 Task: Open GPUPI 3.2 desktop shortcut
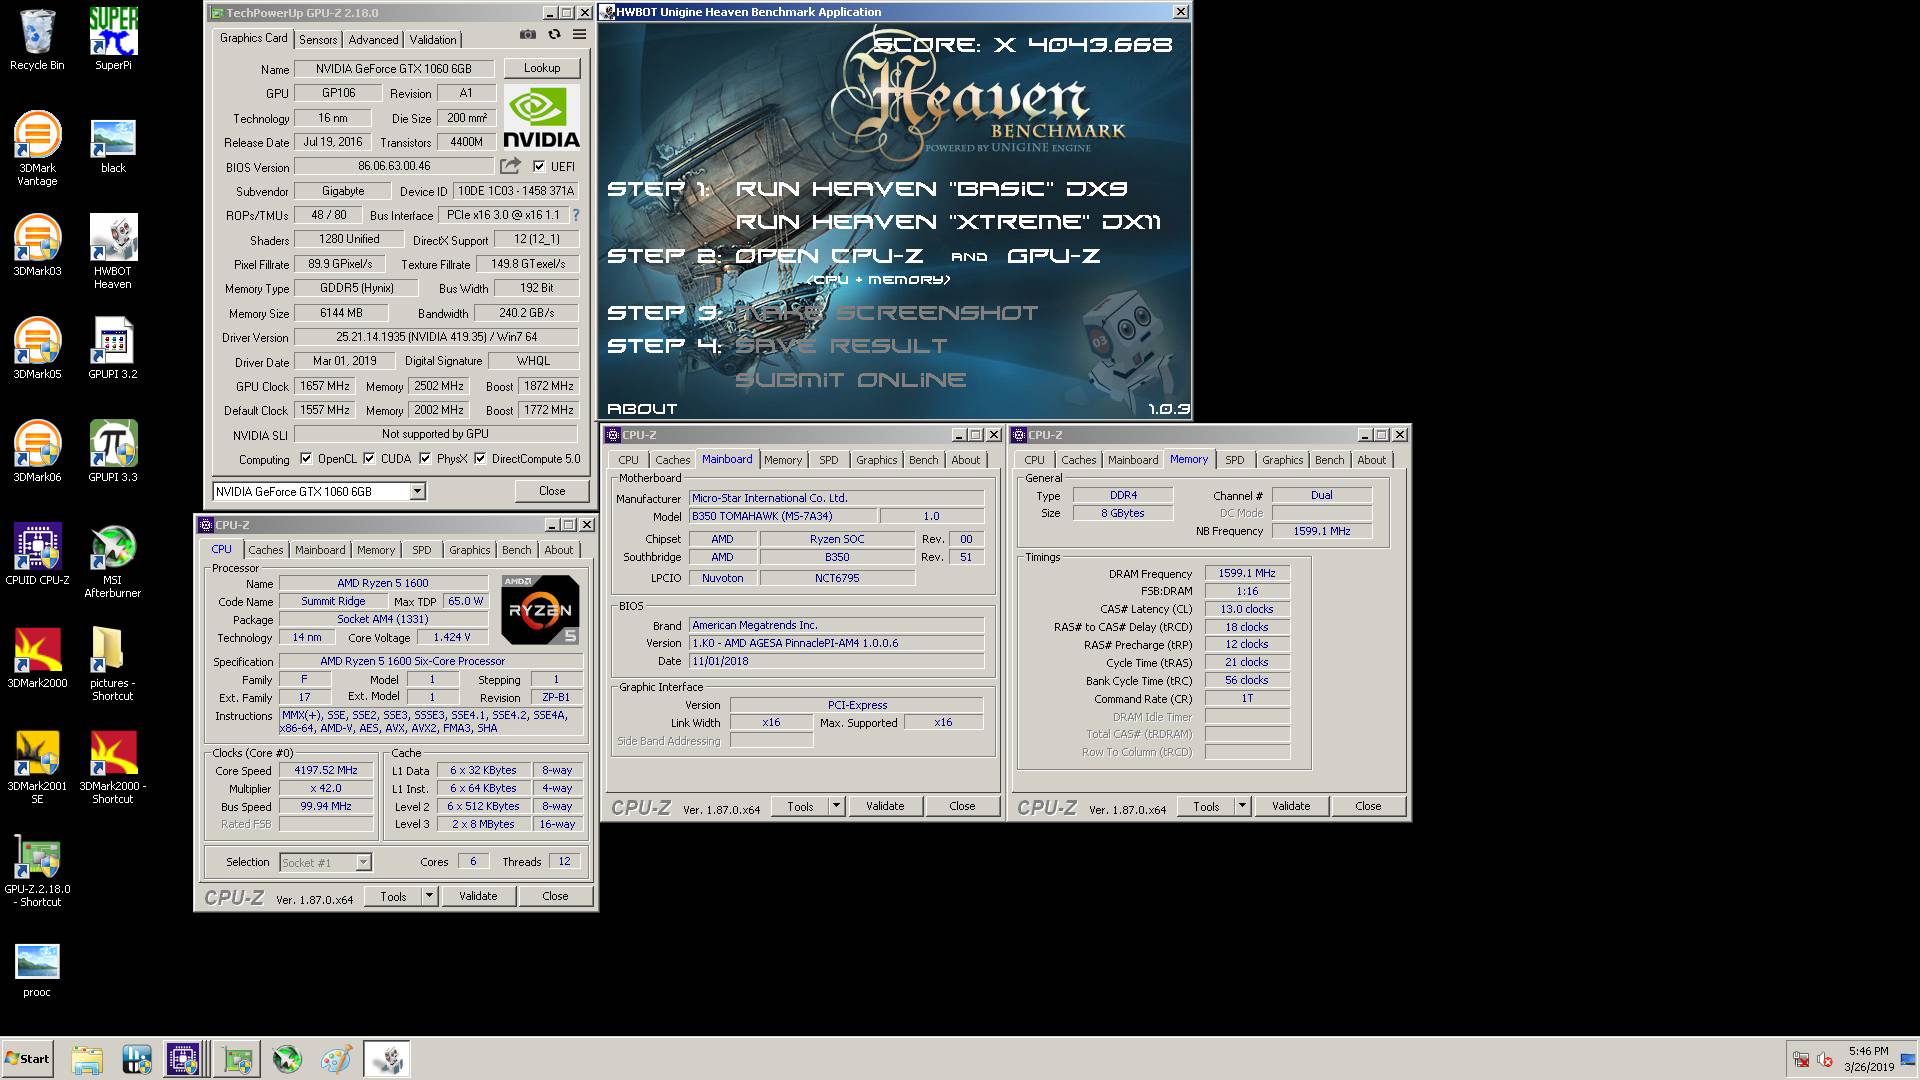coord(113,348)
